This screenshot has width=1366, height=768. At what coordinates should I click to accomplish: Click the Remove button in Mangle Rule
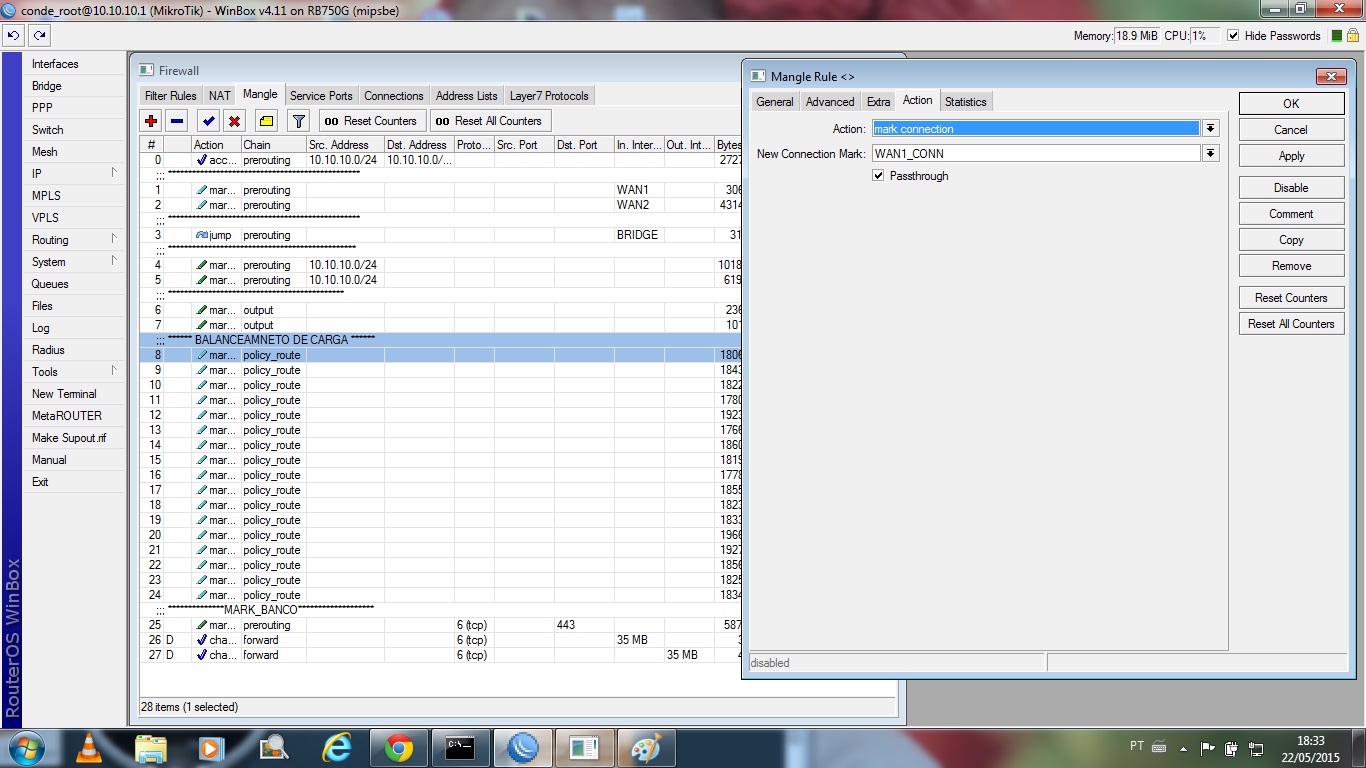click(x=1291, y=266)
